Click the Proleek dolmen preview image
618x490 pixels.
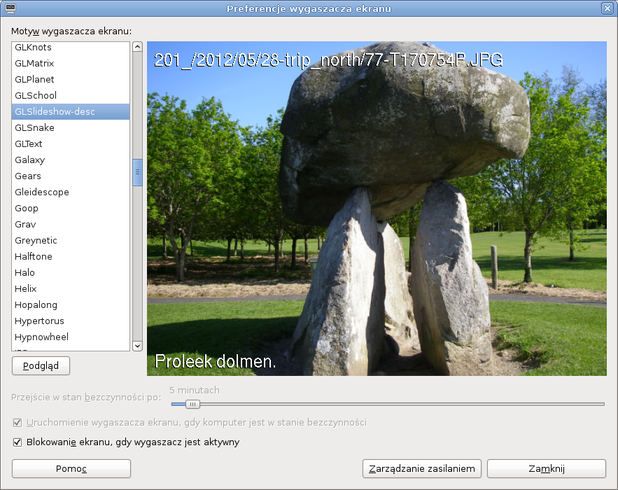coord(377,208)
